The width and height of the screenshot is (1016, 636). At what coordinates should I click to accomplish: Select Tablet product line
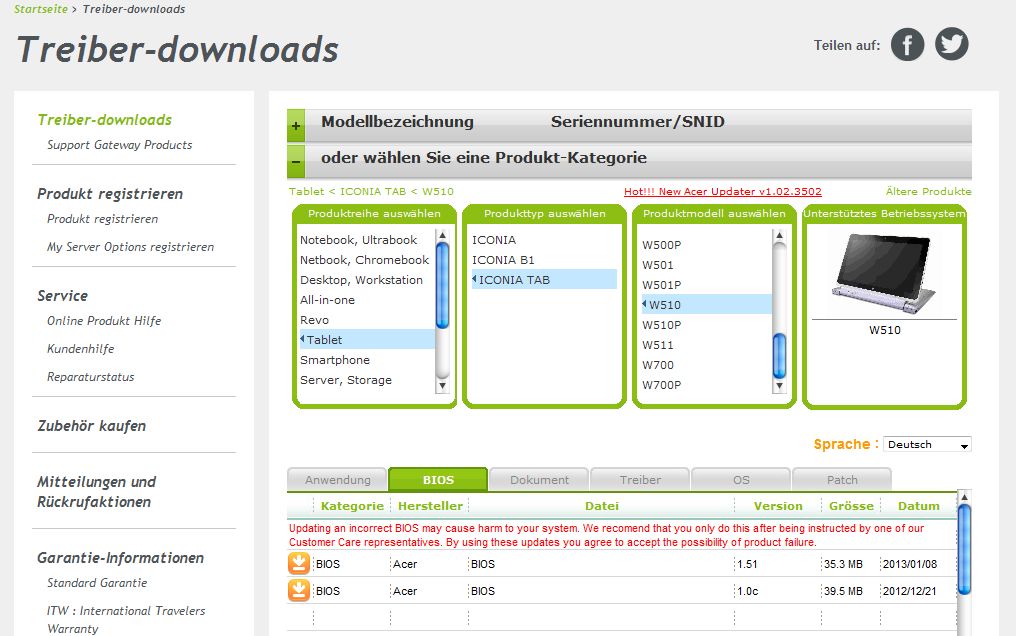pos(366,339)
